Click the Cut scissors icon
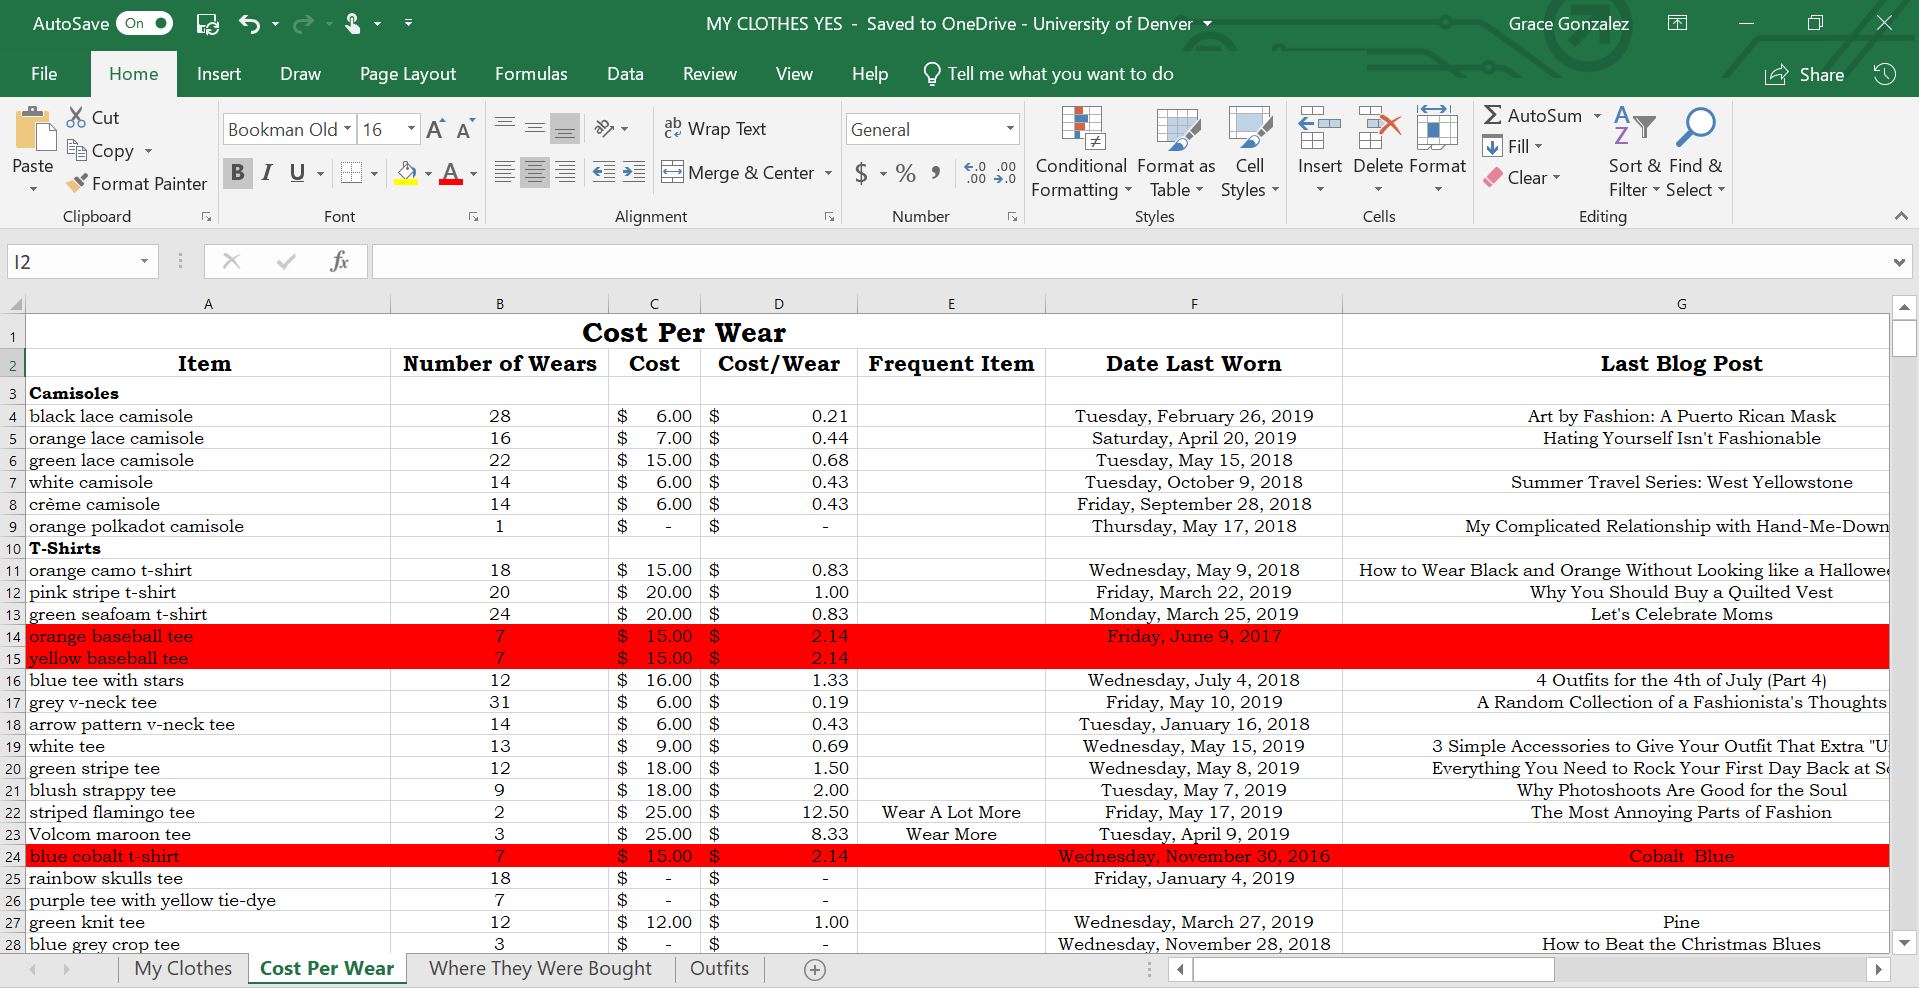Screen dimensions: 1919x988 pyautogui.click(x=76, y=118)
